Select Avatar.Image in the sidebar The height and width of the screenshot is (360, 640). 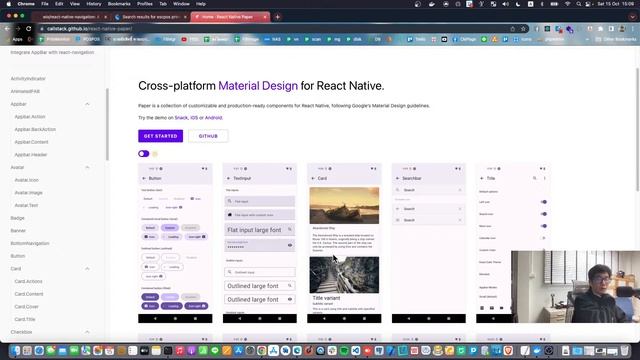tap(29, 193)
